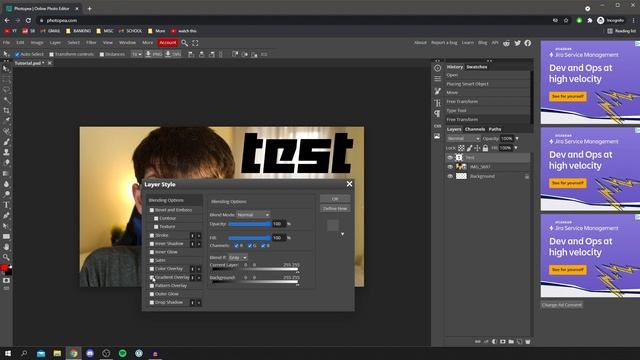Image resolution: width=640 pixels, height=360 pixels.
Task: Click Define New button
Action: [x=335, y=209]
